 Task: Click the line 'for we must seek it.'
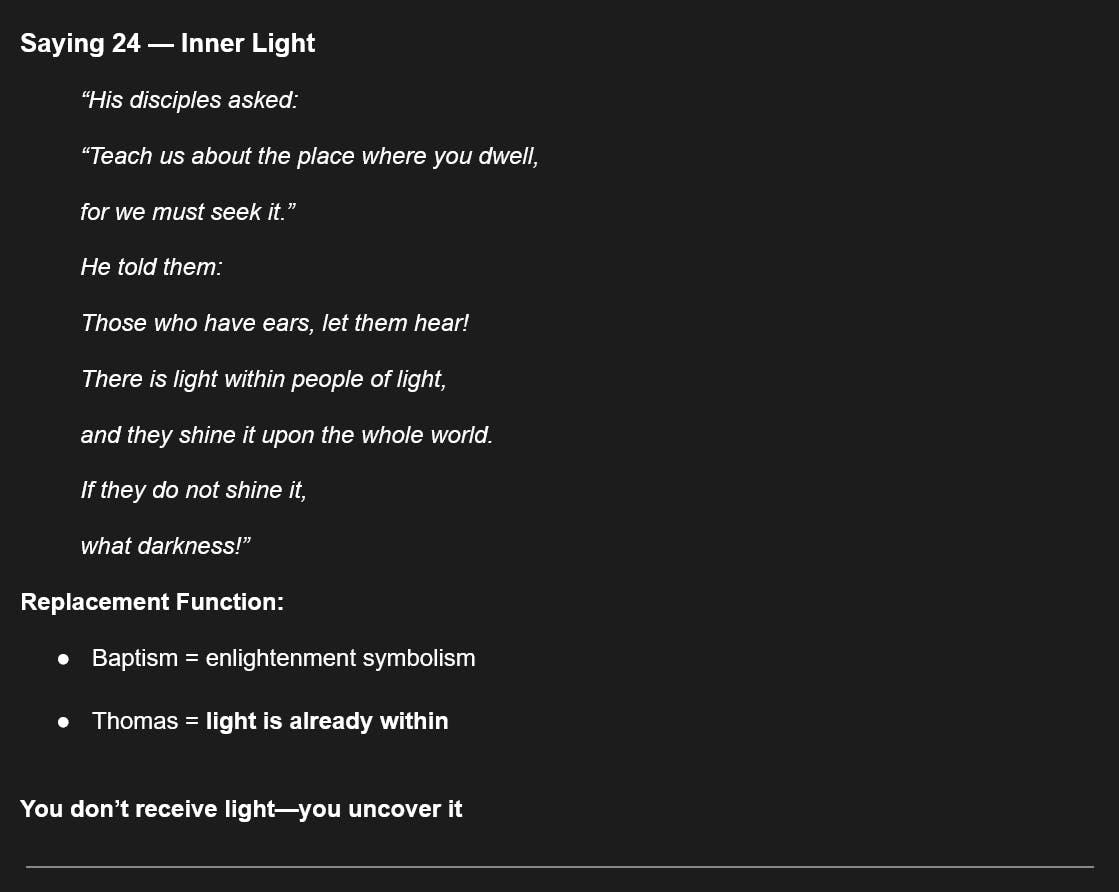188,212
